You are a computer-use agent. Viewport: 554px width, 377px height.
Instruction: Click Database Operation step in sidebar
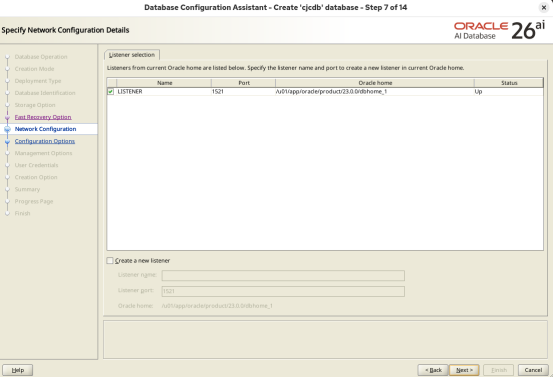(x=41, y=57)
